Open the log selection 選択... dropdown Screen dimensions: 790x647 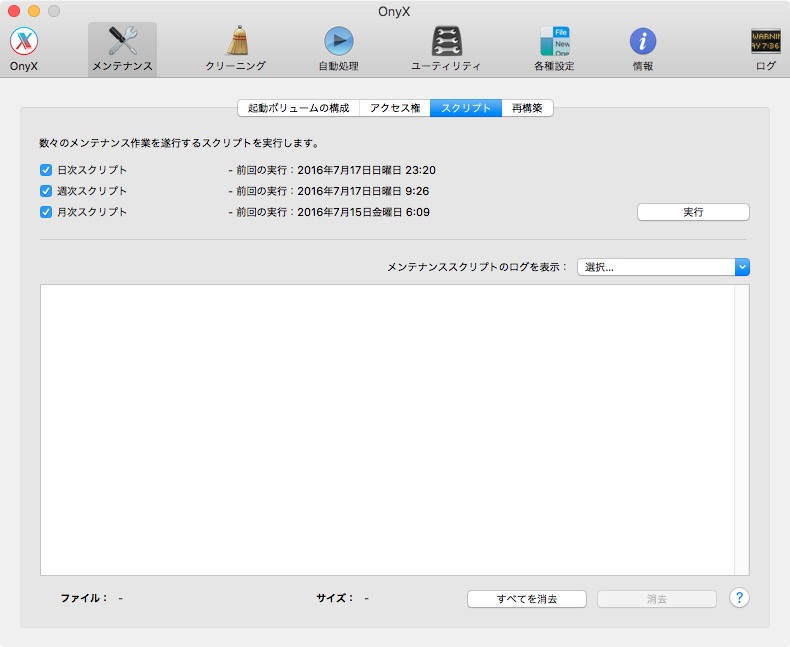663,267
